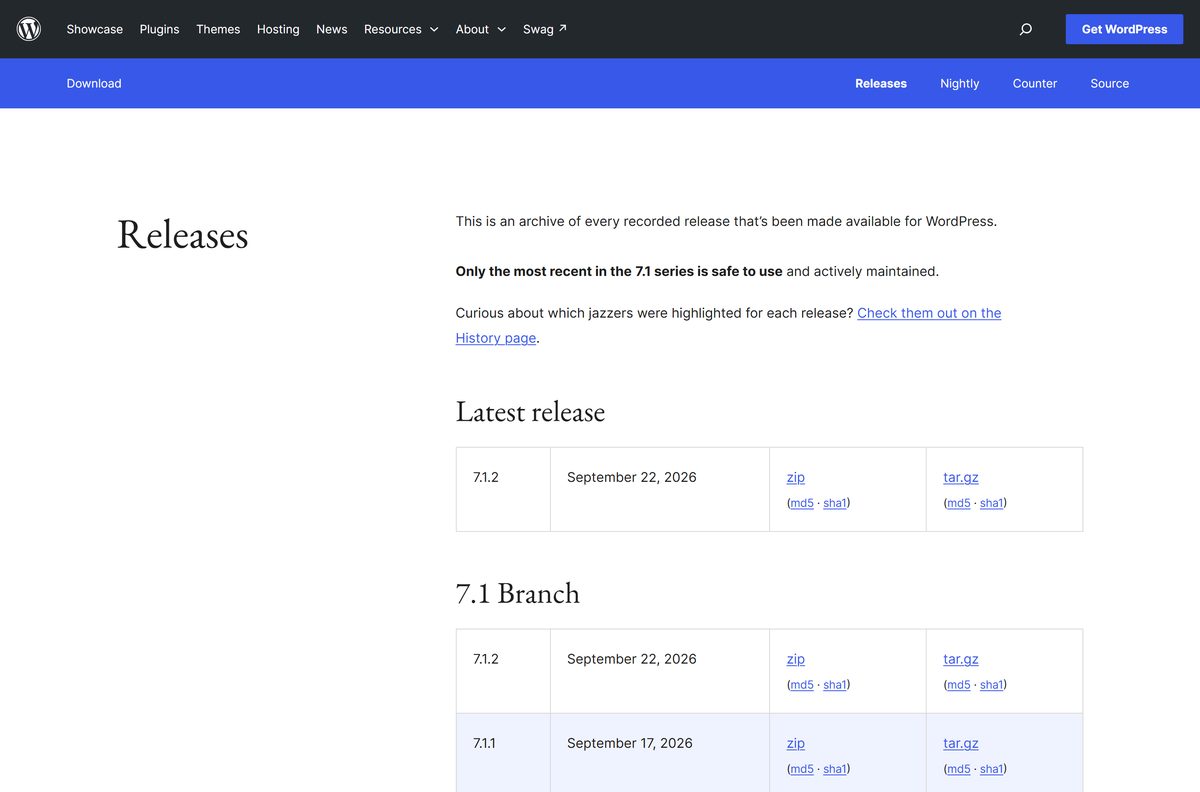Image resolution: width=1200 pixels, height=792 pixels.
Task: Expand the About dropdown menu
Action: tap(481, 29)
